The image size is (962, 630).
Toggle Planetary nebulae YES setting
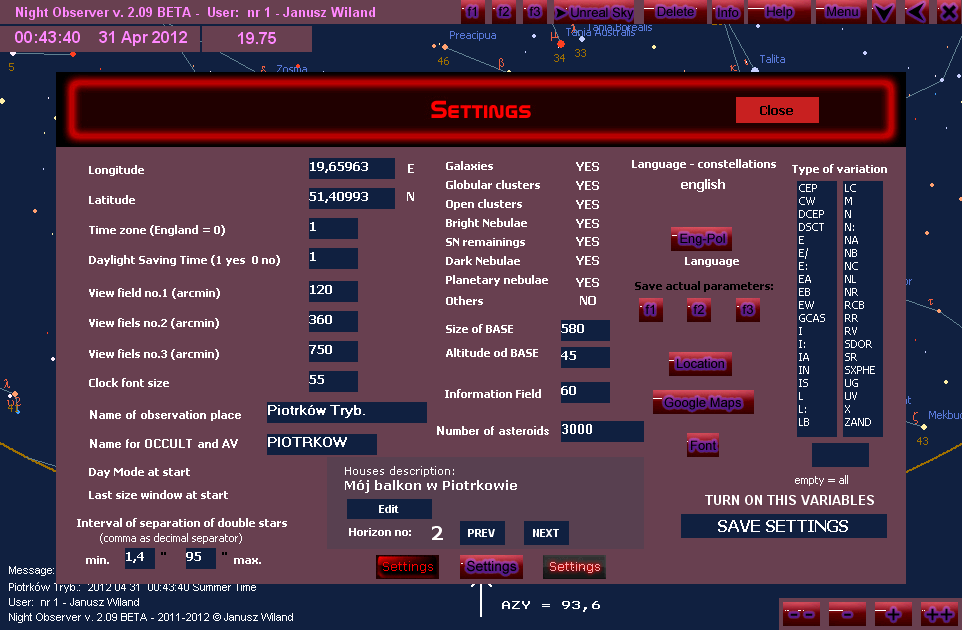pyautogui.click(x=587, y=283)
